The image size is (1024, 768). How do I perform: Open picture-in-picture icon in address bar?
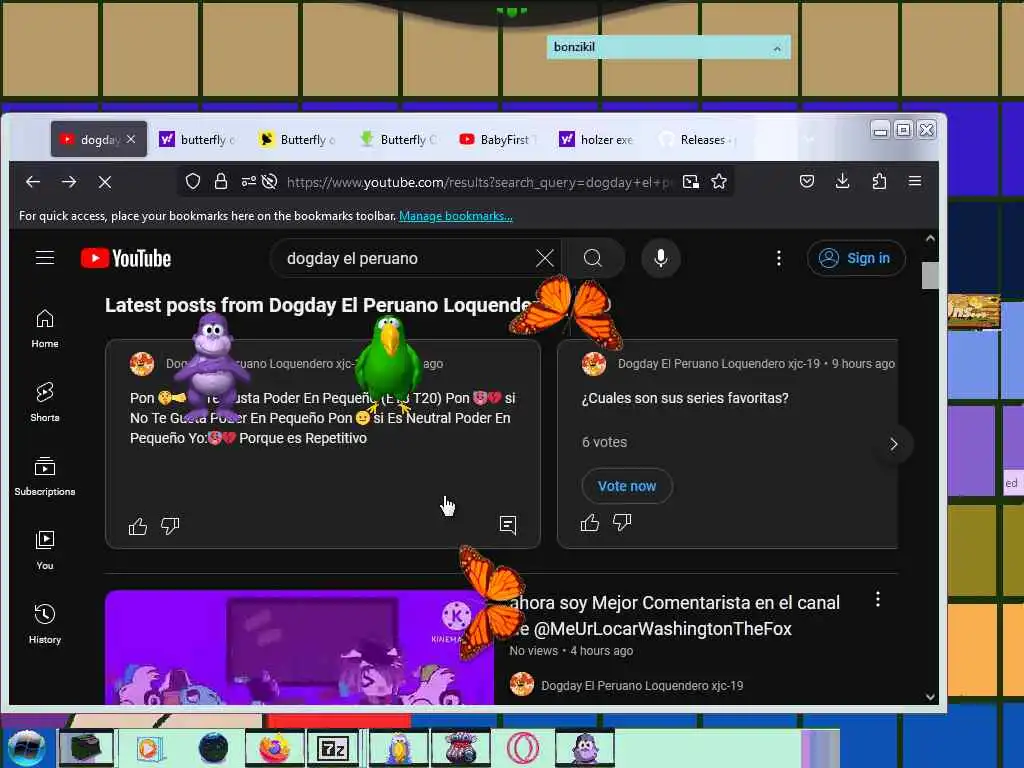tap(690, 182)
